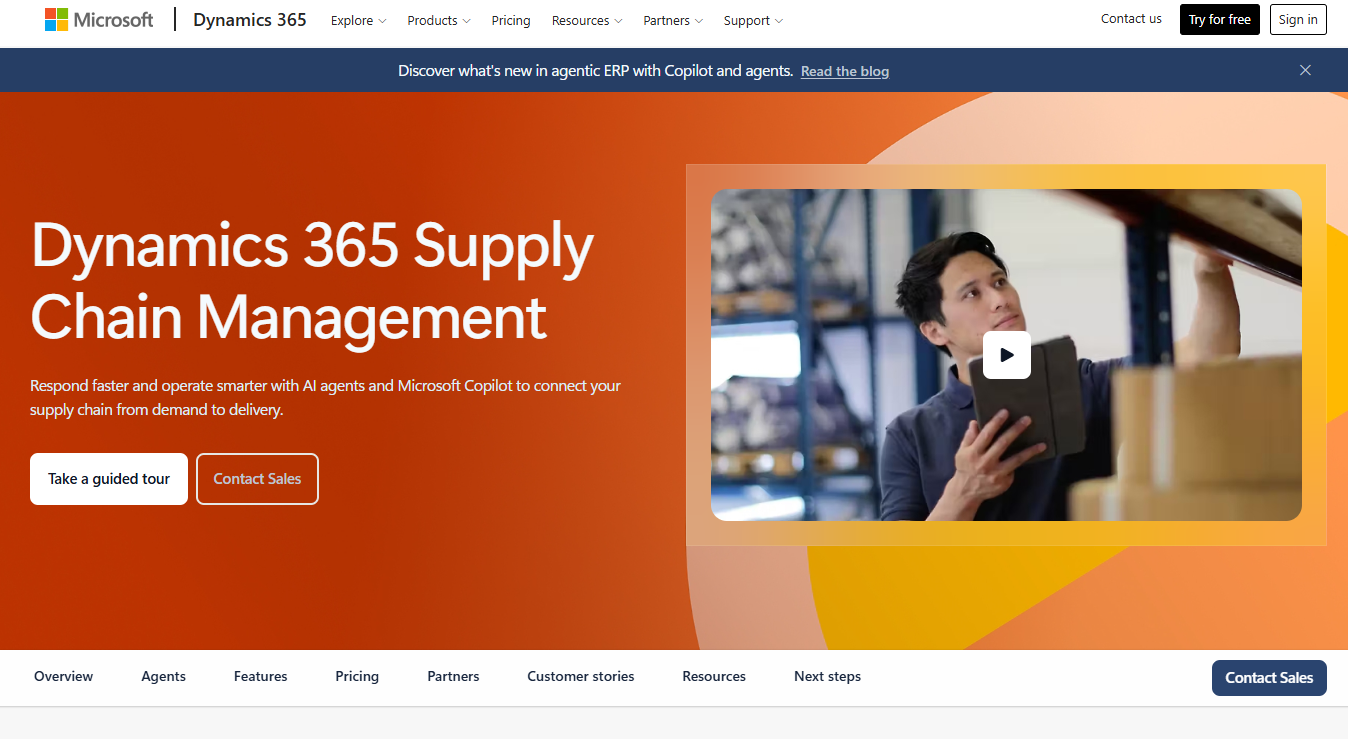Image resolution: width=1348 pixels, height=739 pixels.
Task: Follow the Read the blog link
Action: click(x=845, y=71)
